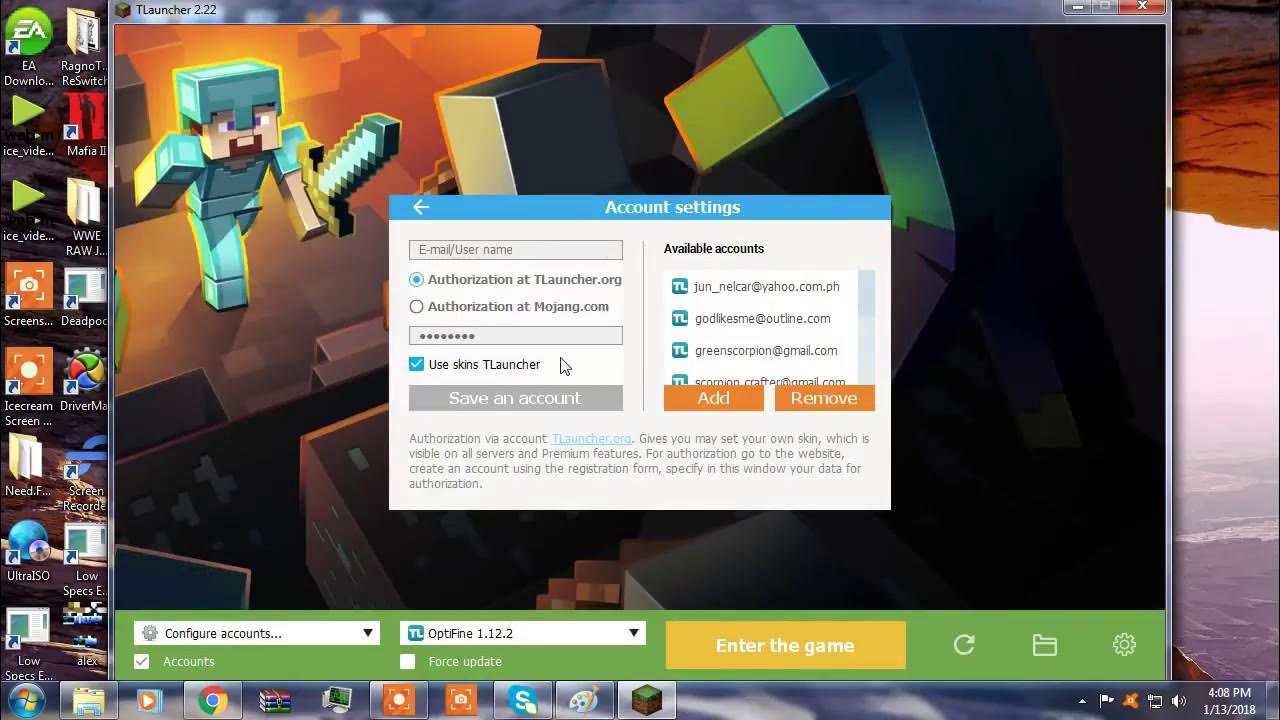1280x720 pixels.
Task: Enable the Force update checkbox
Action: point(407,661)
